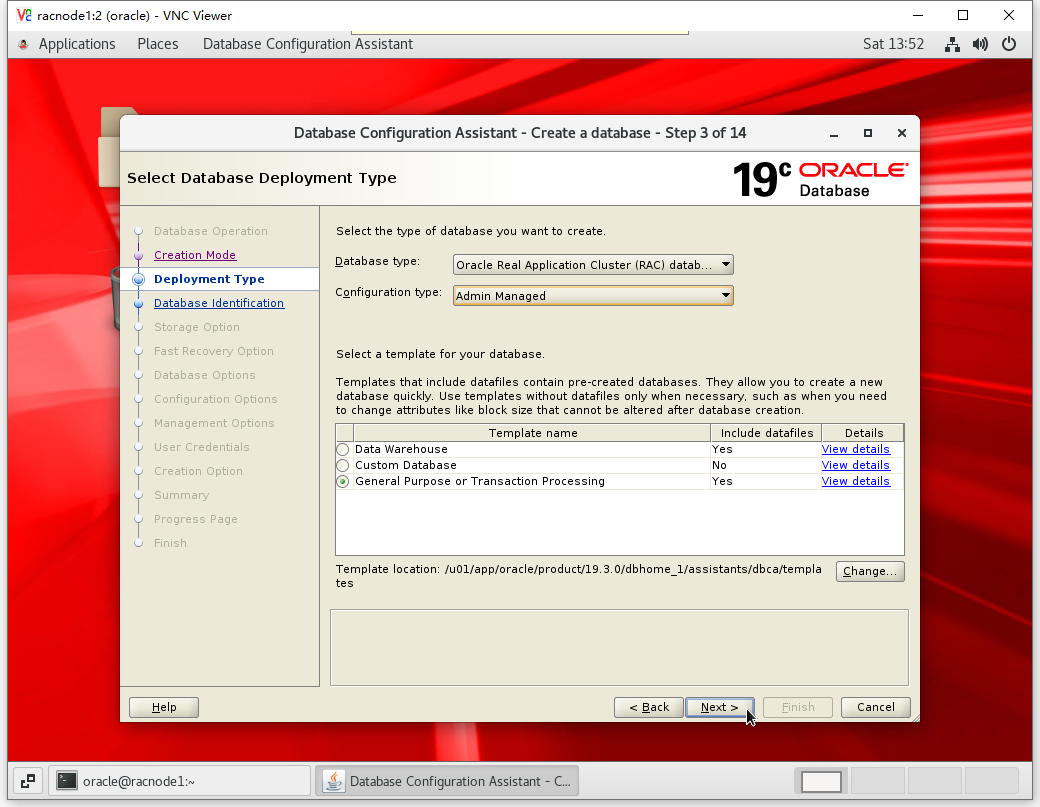1040x807 pixels.
Task: Click the VNC Viewer logo icon in the title bar
Action: pyautogui.click(x=23, y=15)
